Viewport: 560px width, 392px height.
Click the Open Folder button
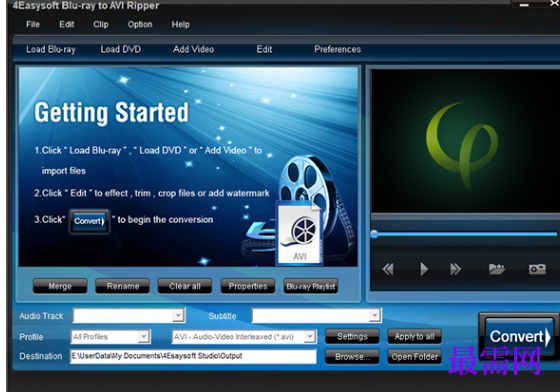pyautogui.click(x=415, y=356)
